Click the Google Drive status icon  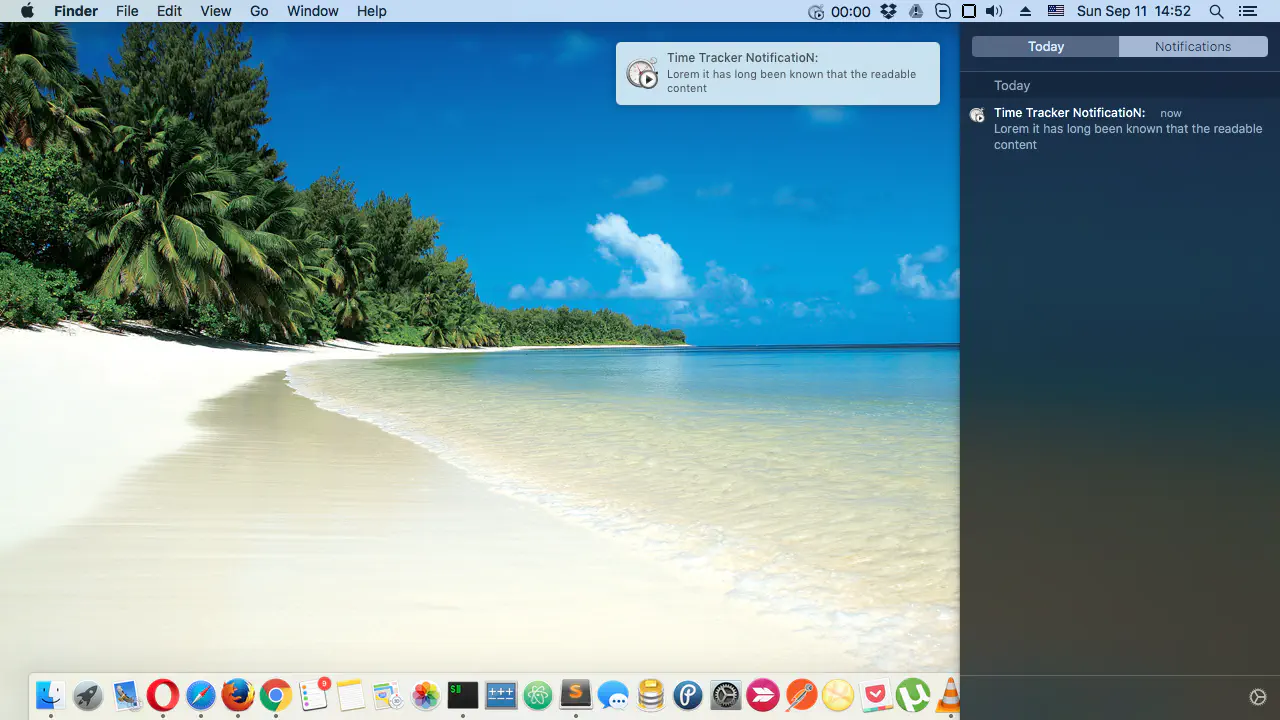(916, 12)
